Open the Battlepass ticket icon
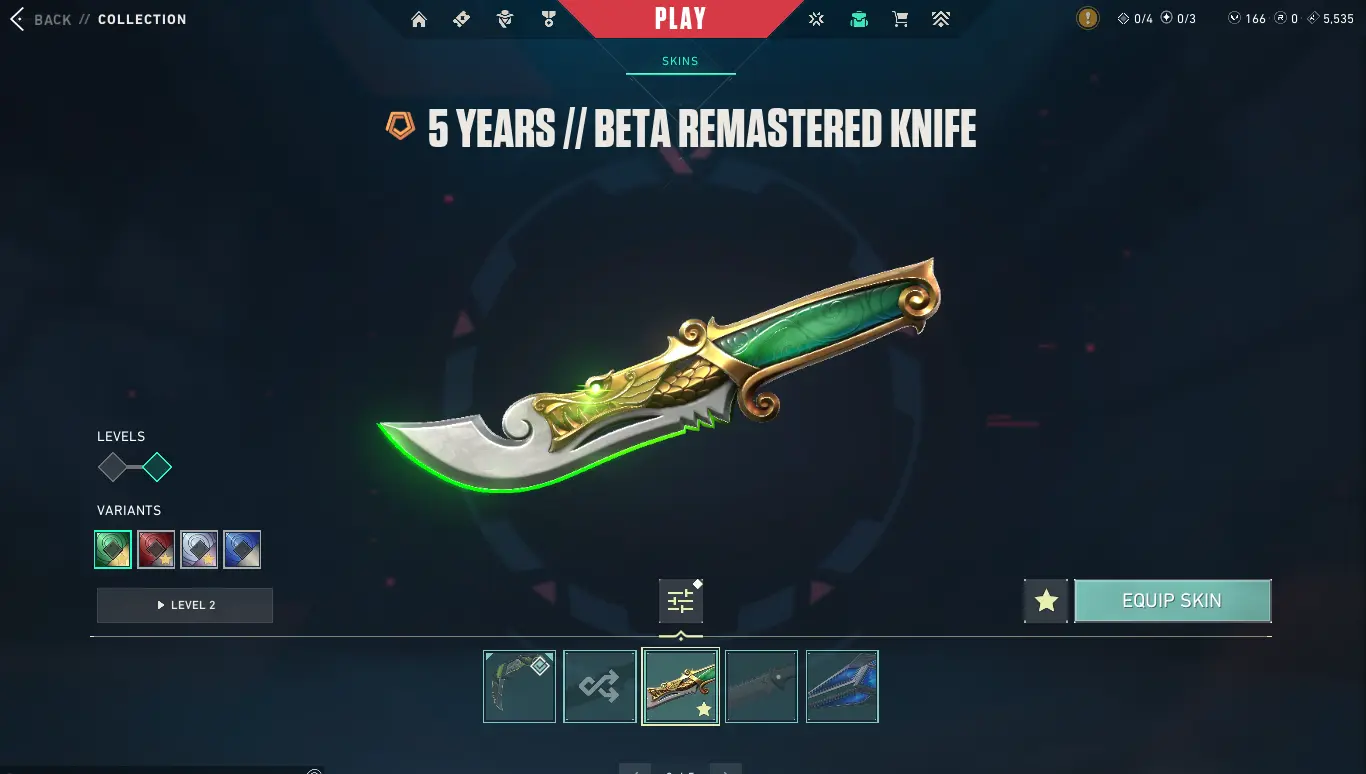Image resolution: width=1366 pixels, height=774 pixels. point(462,19)
